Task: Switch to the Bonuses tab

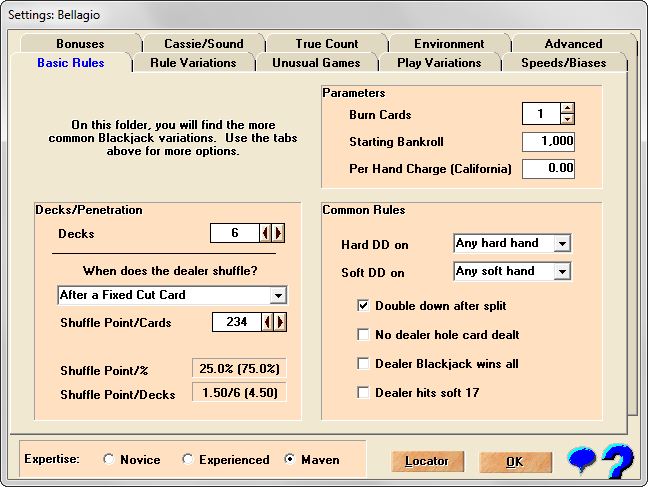Action: coord(80,43)
